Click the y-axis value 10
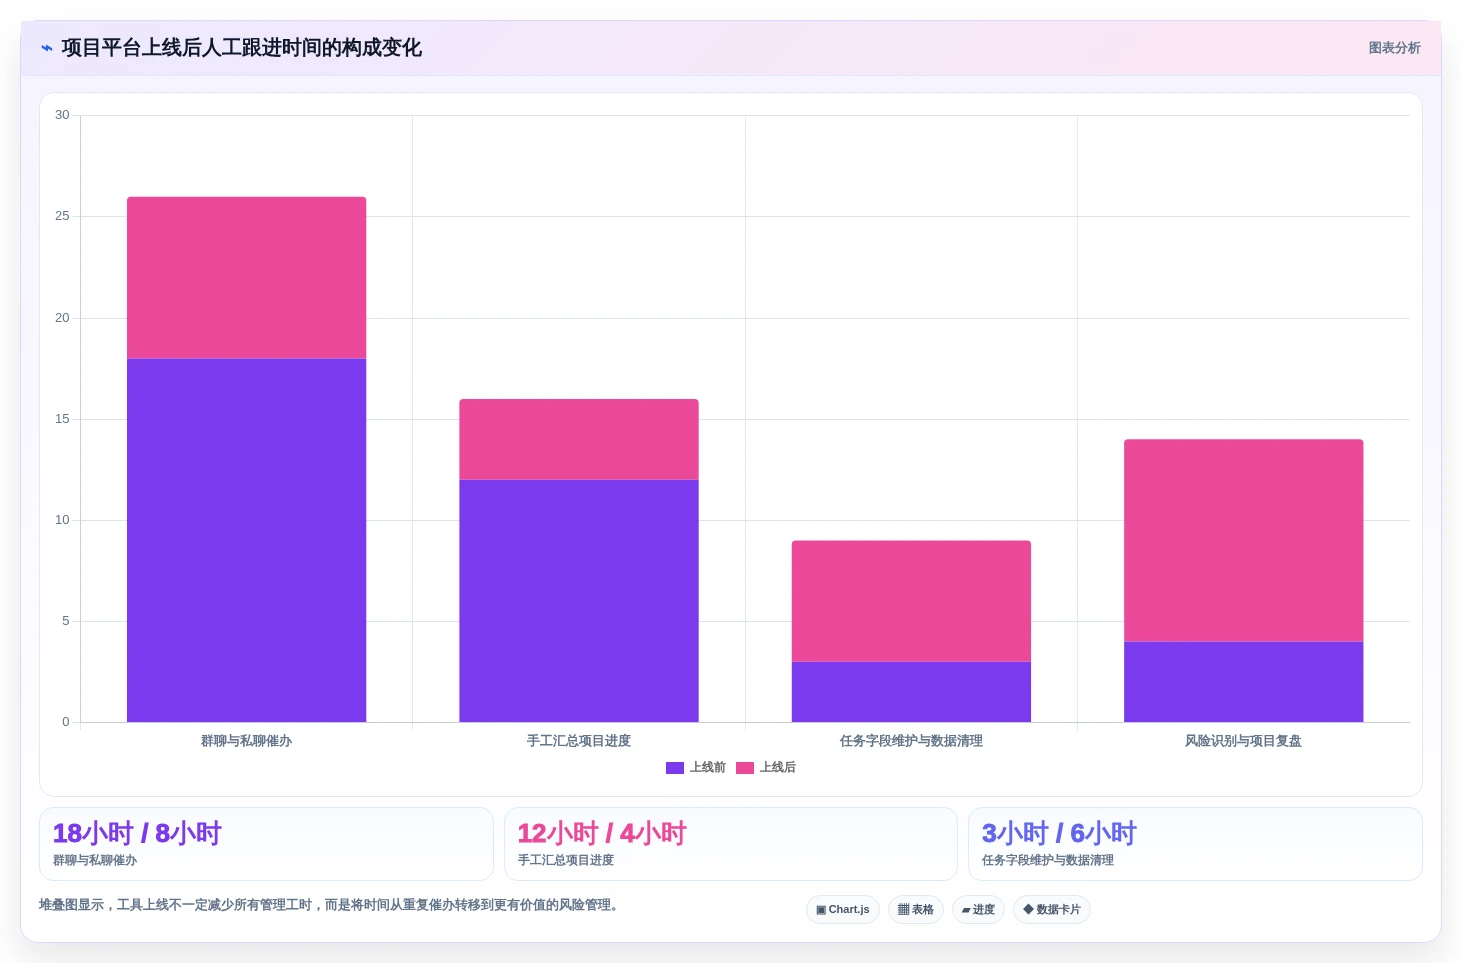Screen dimensions: 1462x963 point(62,520)
